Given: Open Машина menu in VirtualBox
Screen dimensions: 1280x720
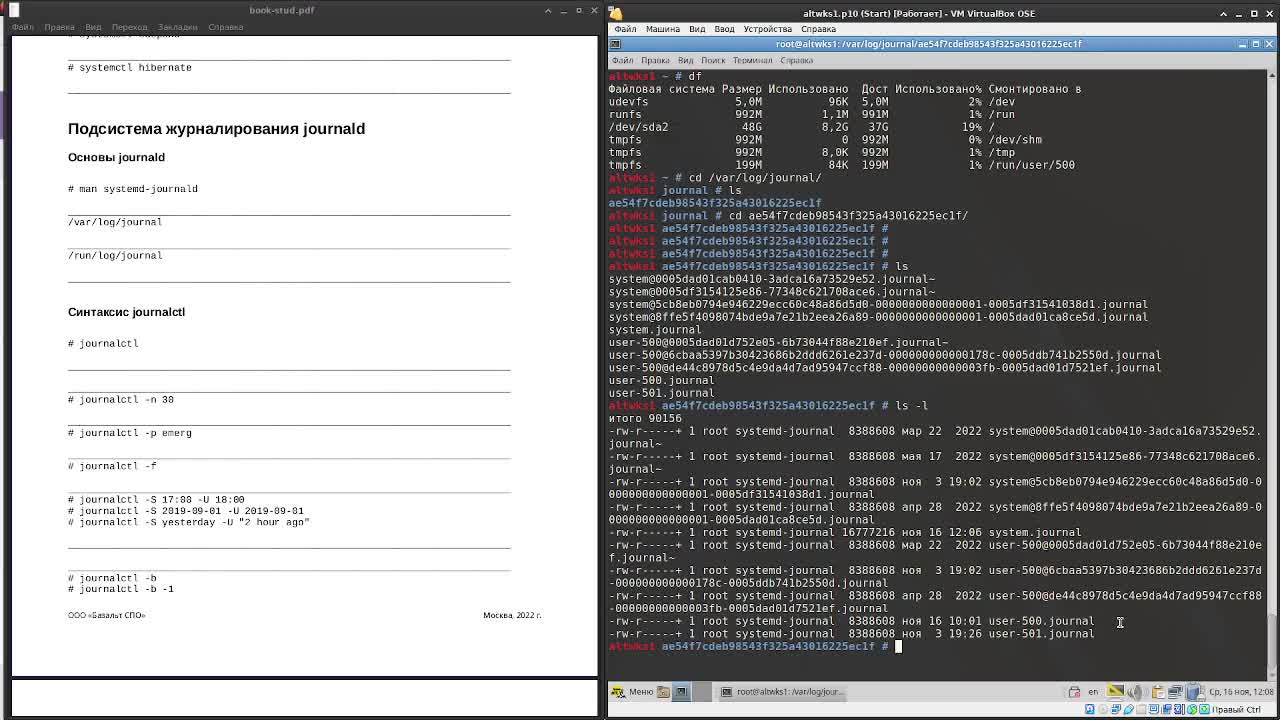Looking at the screenshot, I should coord(662,29).
